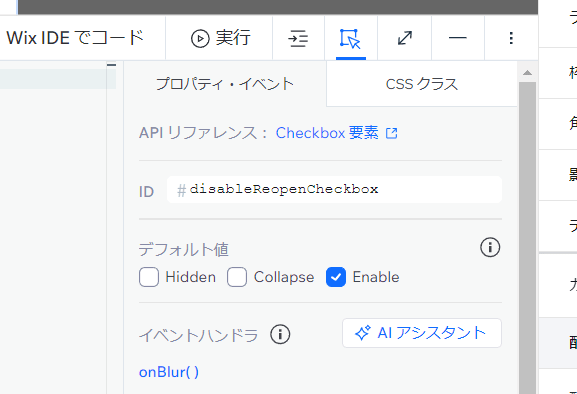Screen dimensions: 577x394
Task: Add the onBlur() event handler
Action: [x=169, y=372]
